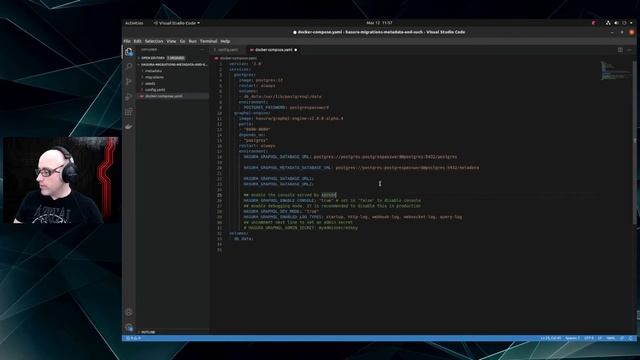Viewport: 640px width, 360px height.
Task: Open Explorer panel more actions ellipsis
Action: click(202, 49)
